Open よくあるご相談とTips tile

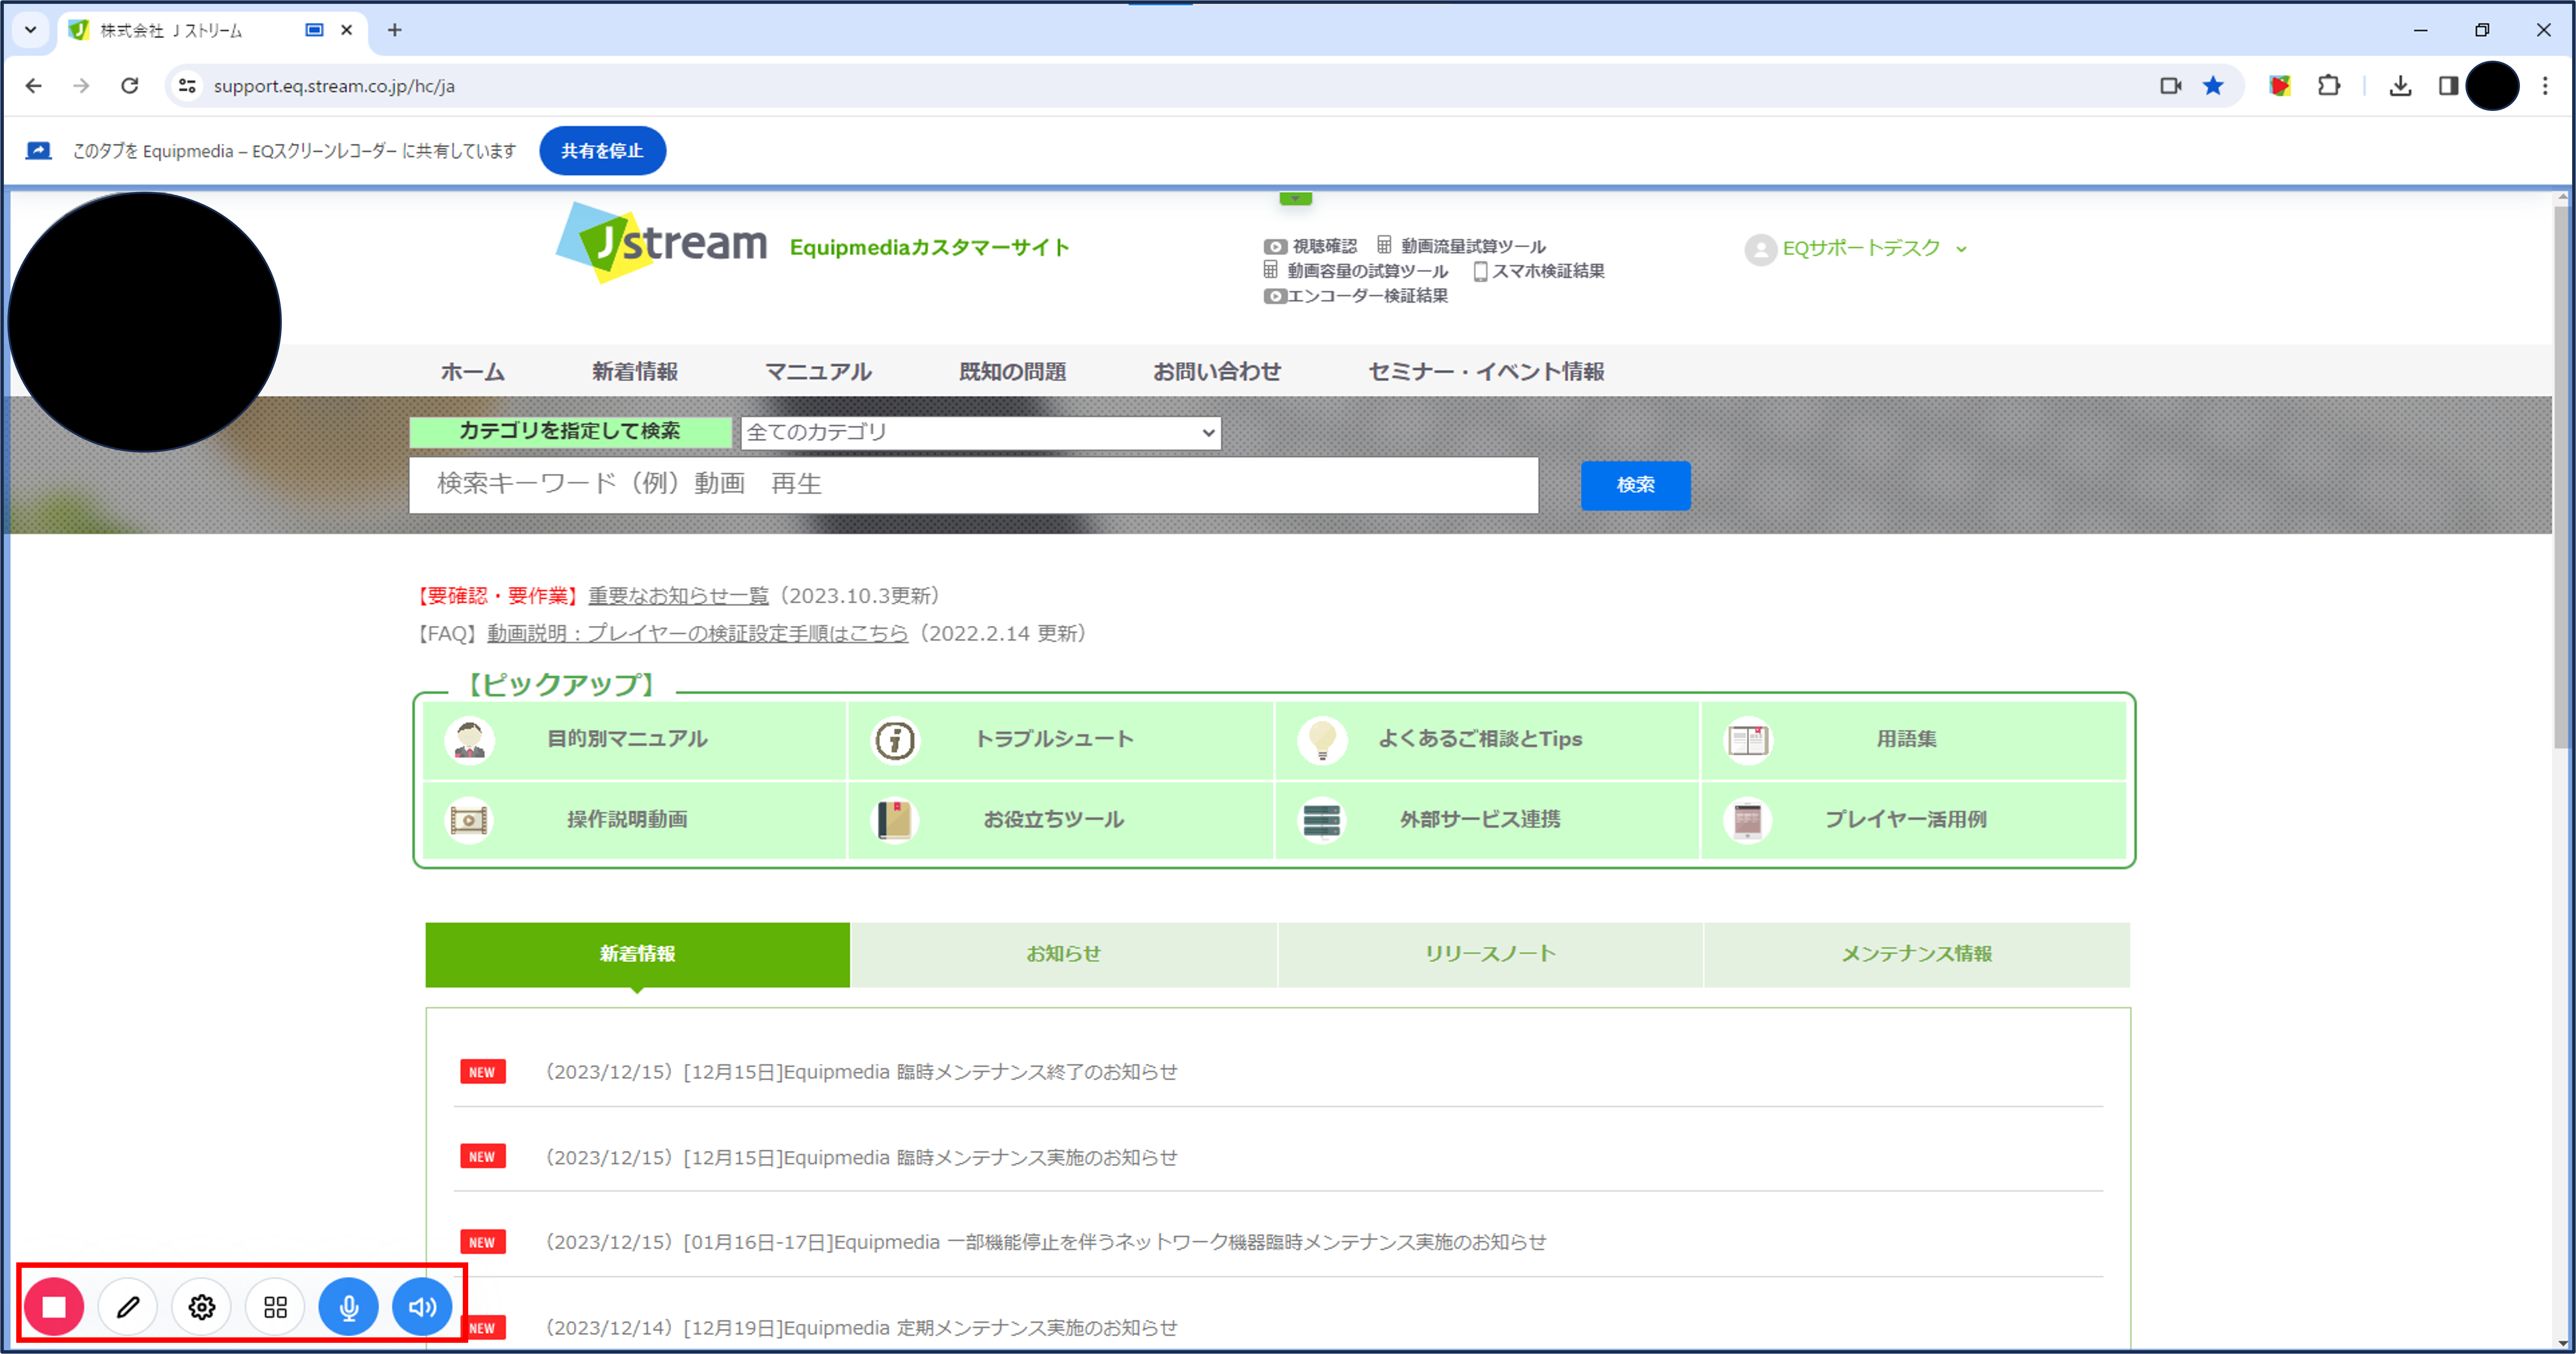1487,740
